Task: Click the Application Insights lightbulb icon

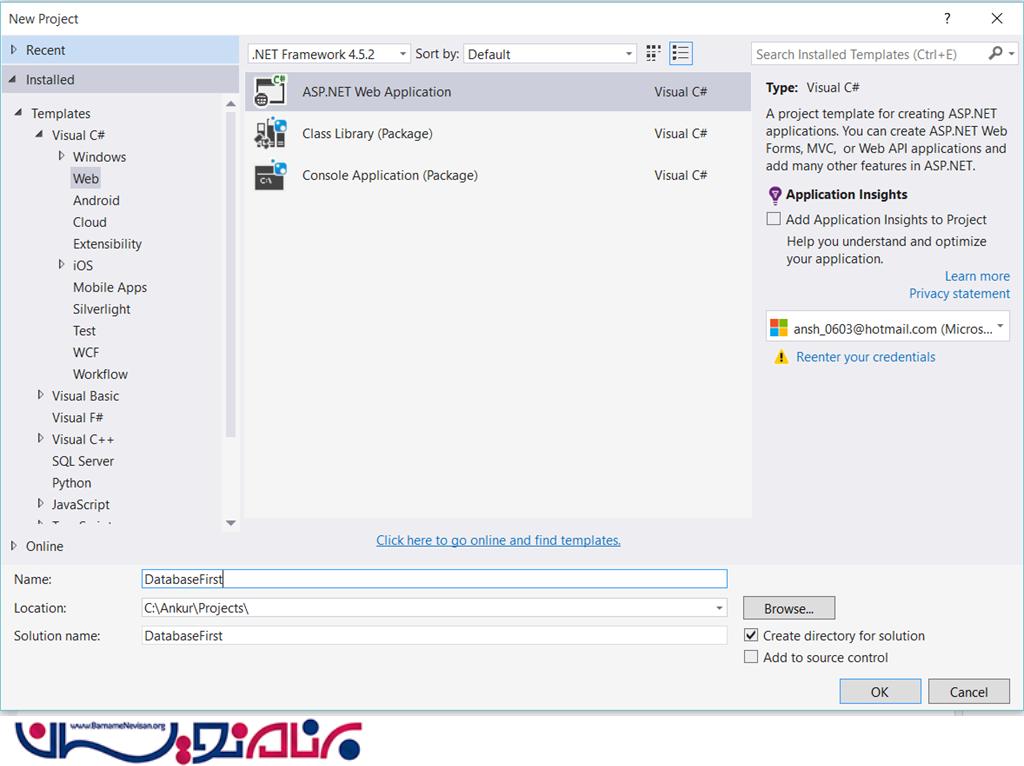Action: coord(775,195)
